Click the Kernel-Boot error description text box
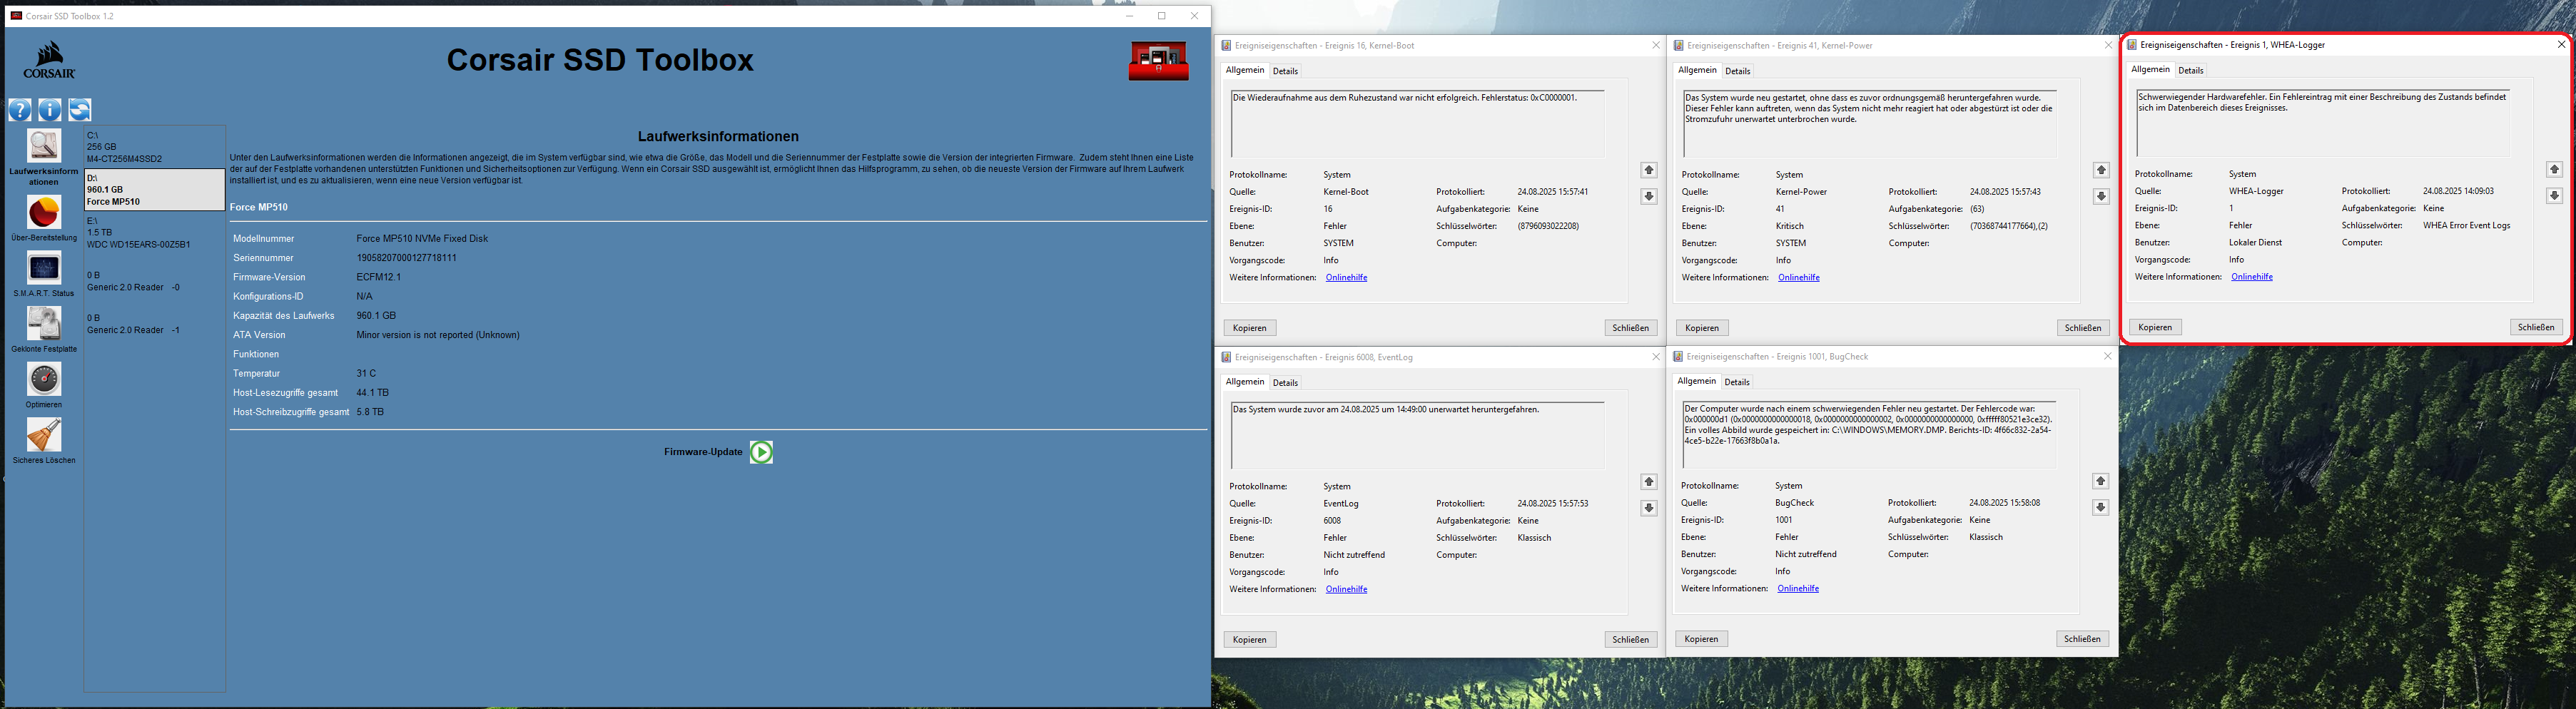2576x709 pixels. point(1418,123)
